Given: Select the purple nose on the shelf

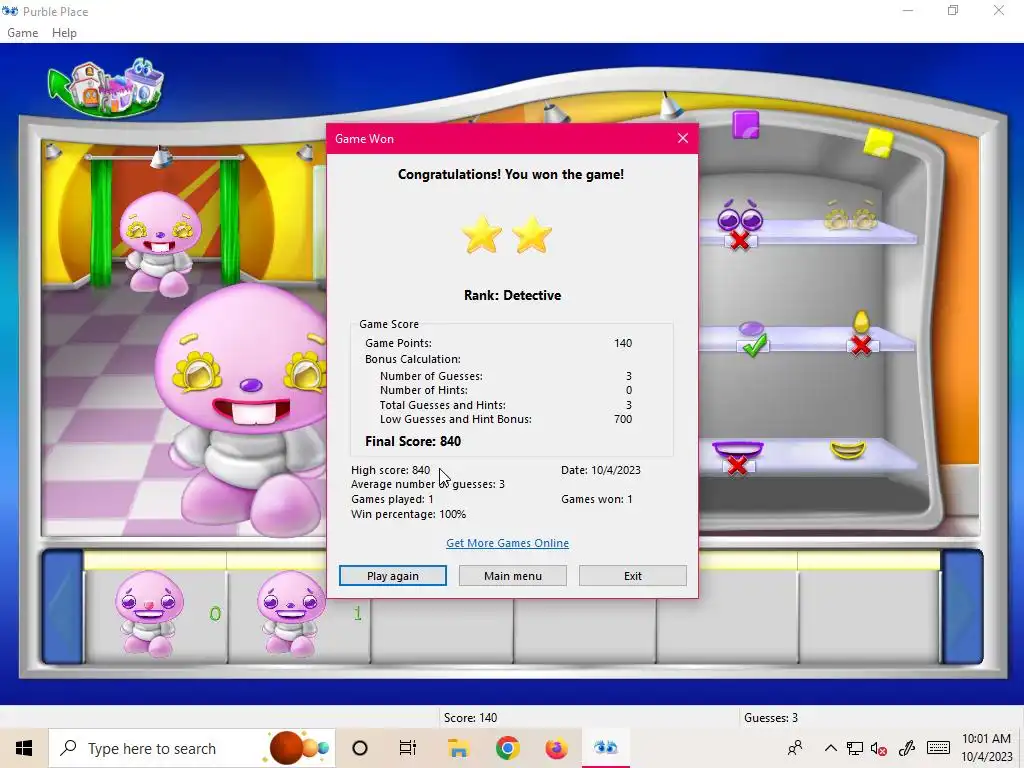Looking at the screenshot, I should [x=751, y=328].
